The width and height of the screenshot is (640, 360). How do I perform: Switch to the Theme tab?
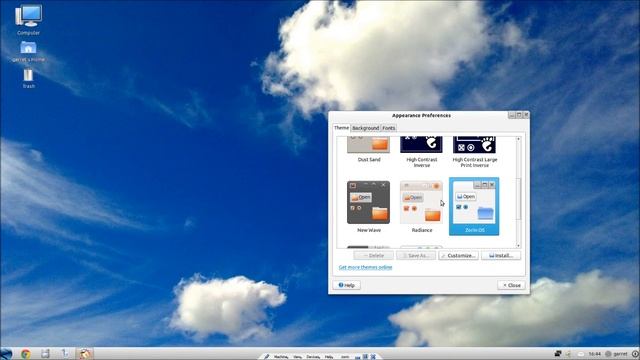(x=341, y=128)
